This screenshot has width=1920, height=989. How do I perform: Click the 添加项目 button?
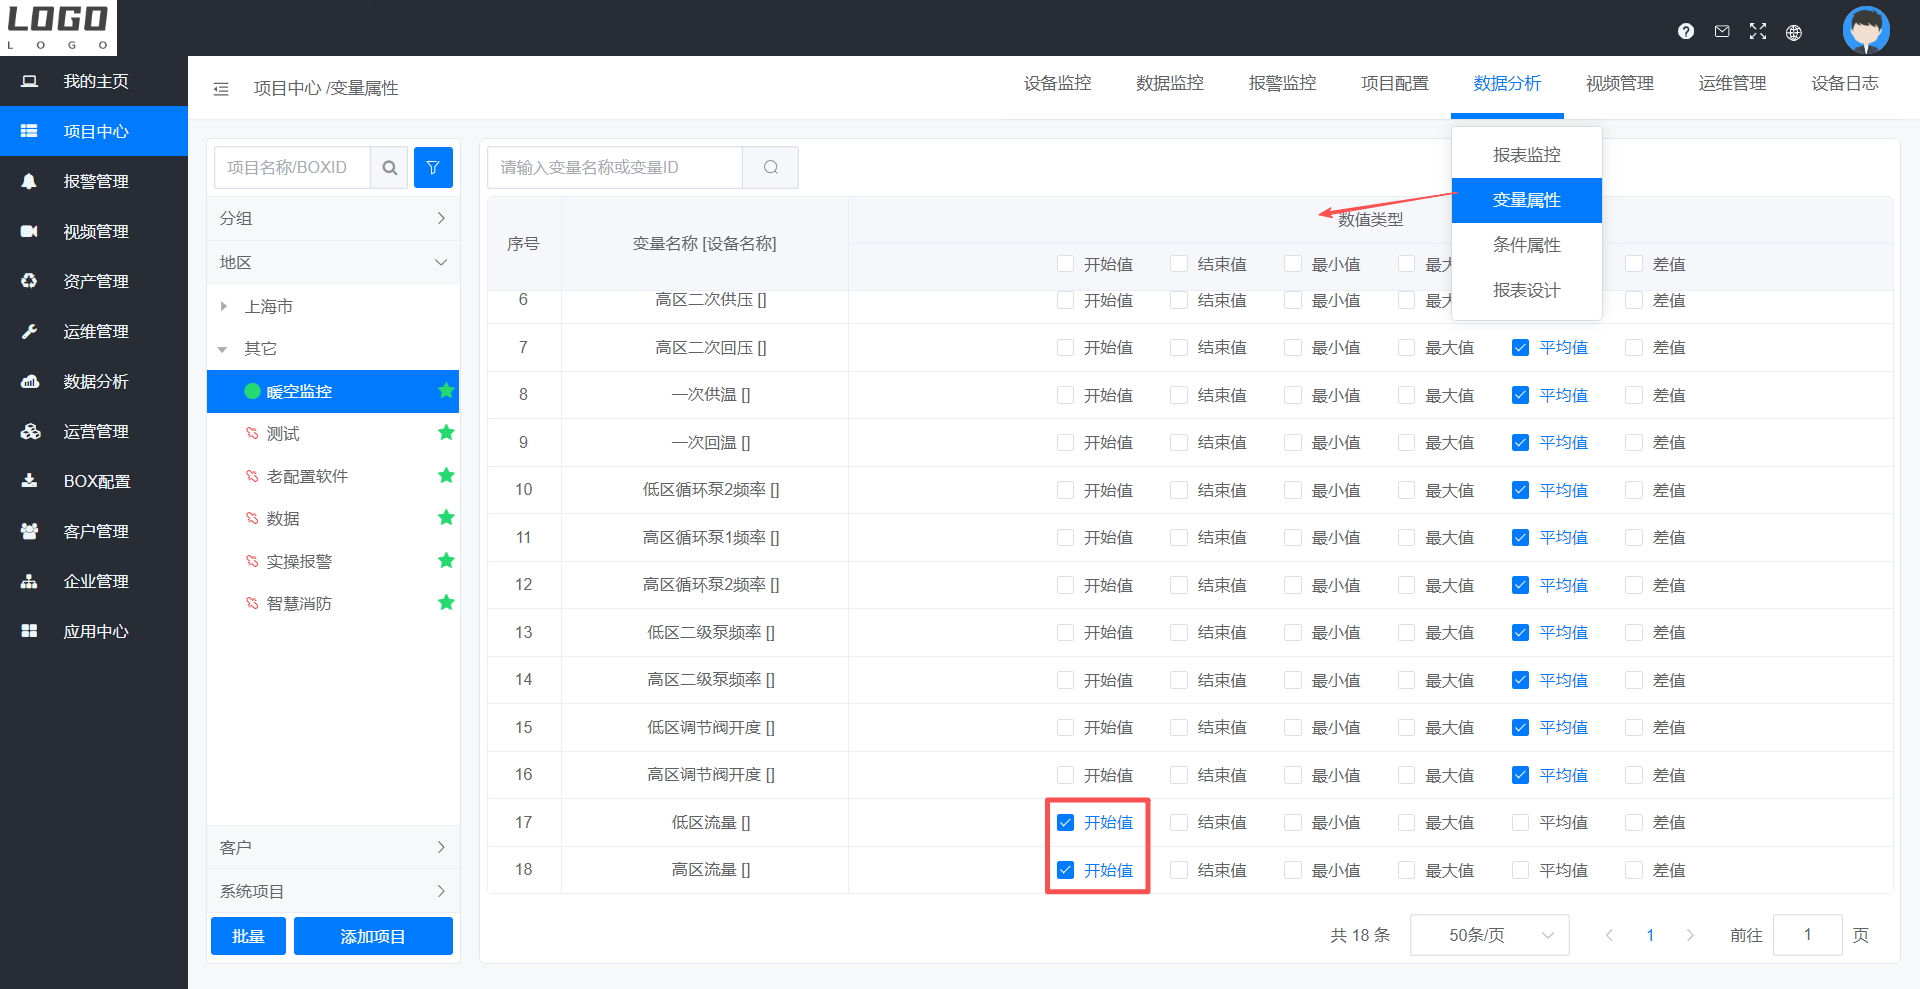point(373,936)
